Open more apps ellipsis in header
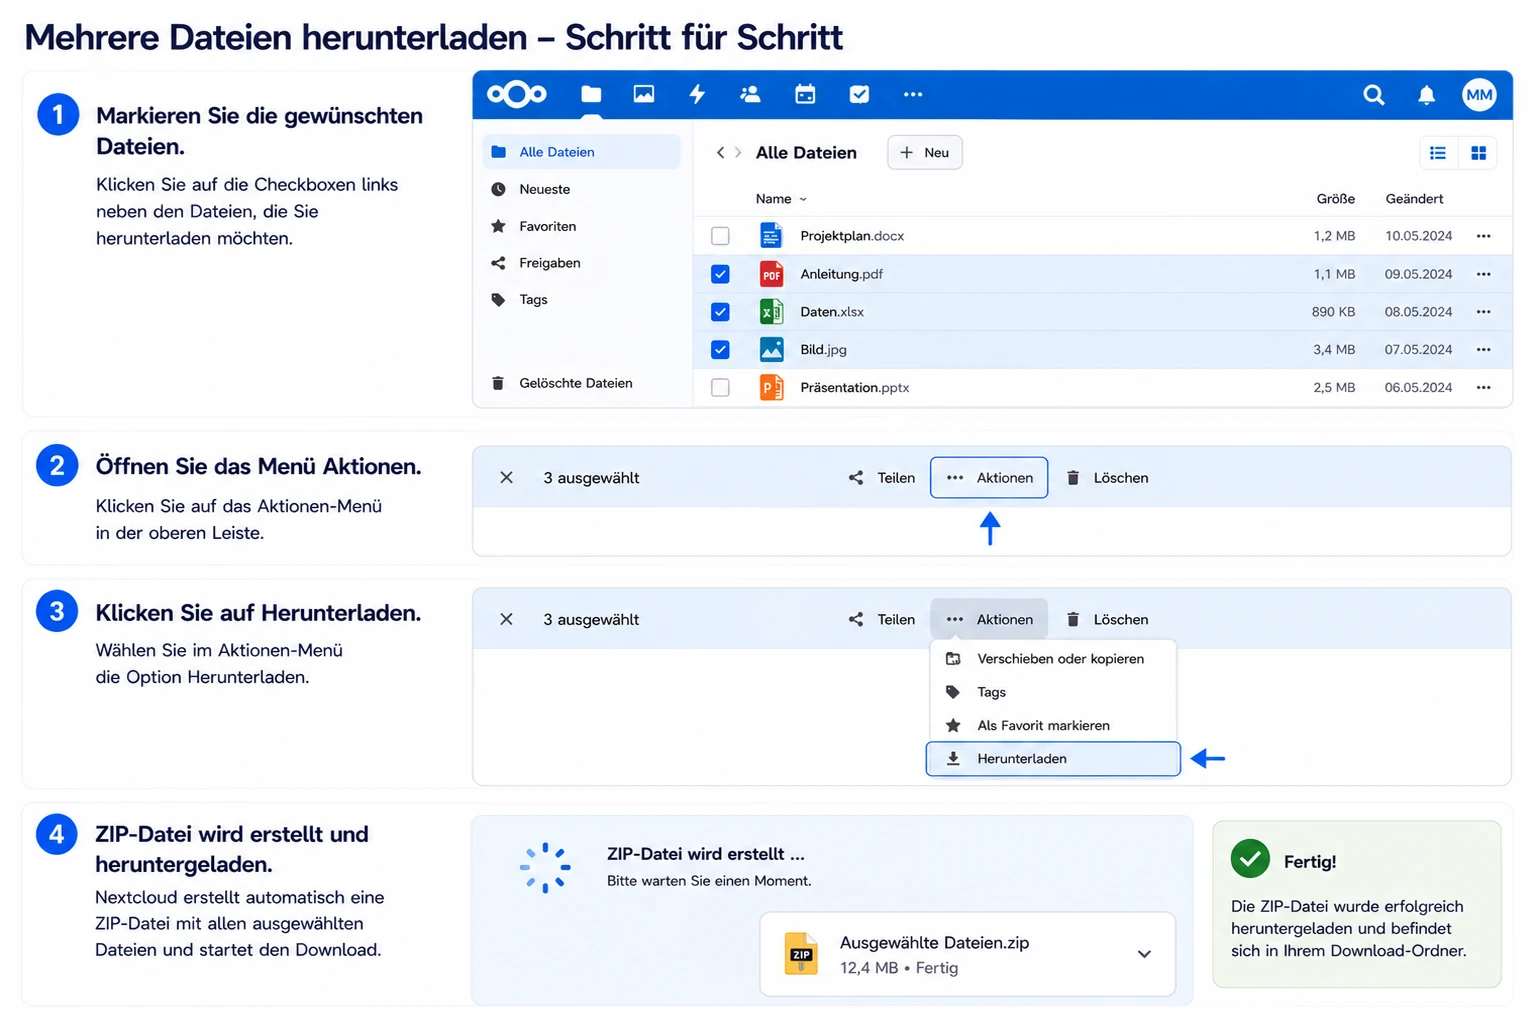This screenshot has width=1535, height=1024. click(913, 94)
